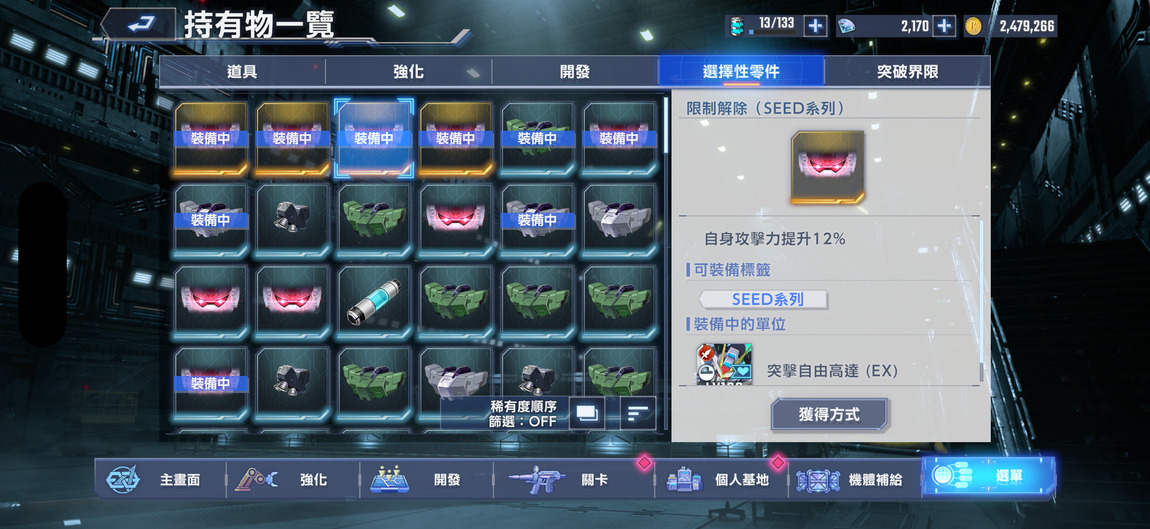Open the 選單 menu button
The width and height of the screenshot is (1150, 529).
click(988, 477)
